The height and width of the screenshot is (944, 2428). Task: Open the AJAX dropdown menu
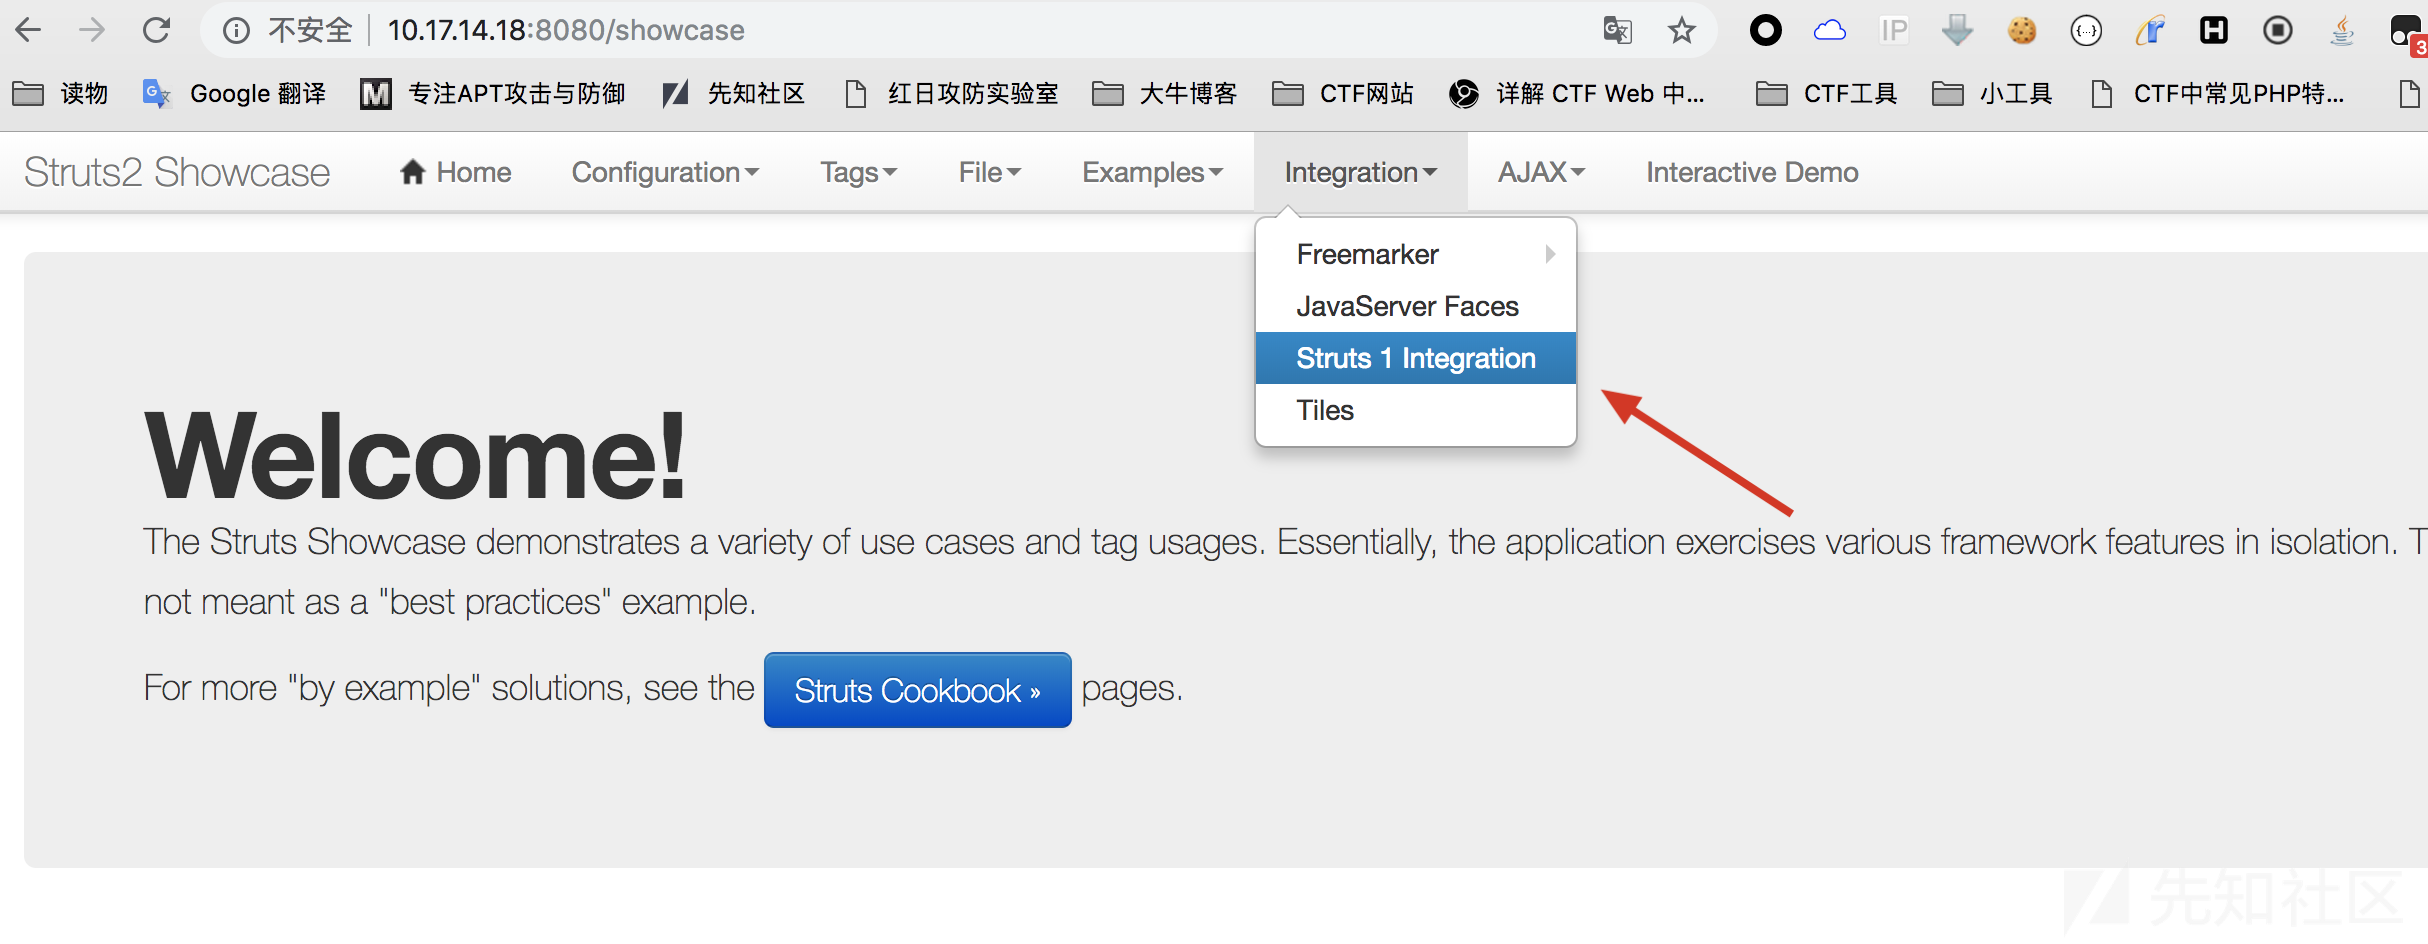1541,172
